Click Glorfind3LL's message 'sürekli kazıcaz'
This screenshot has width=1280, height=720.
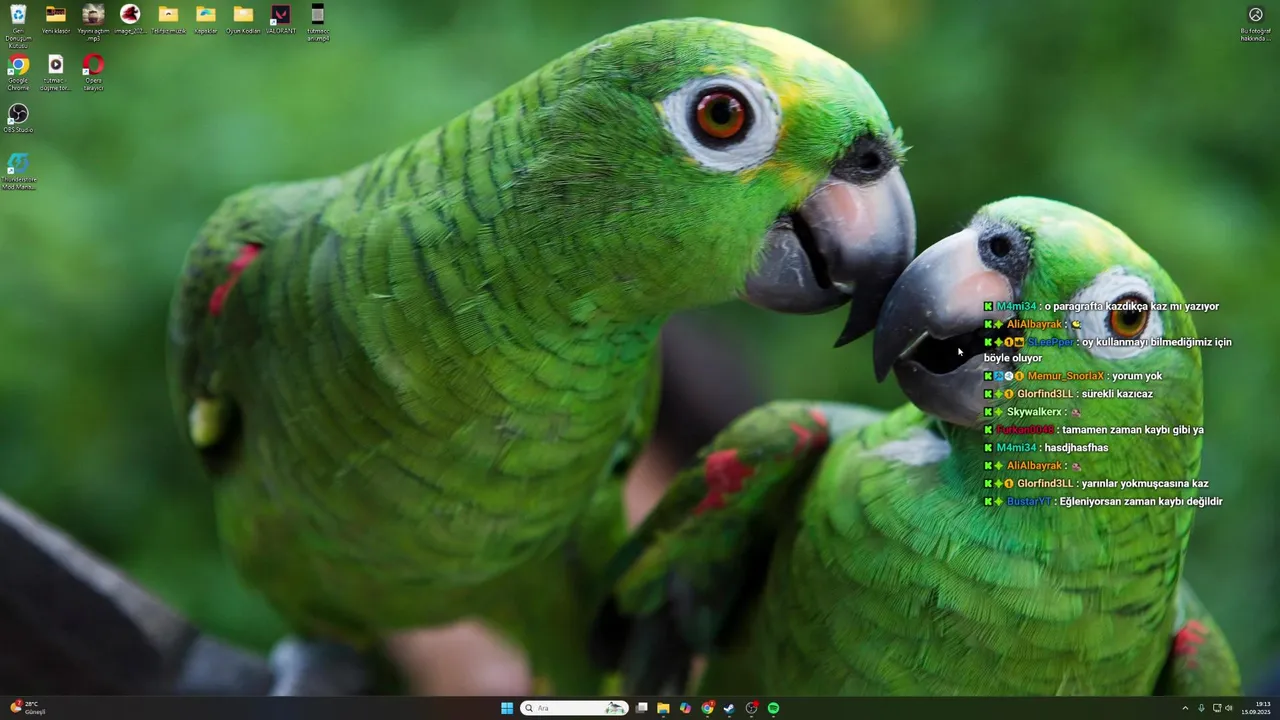pos(1117,394)
